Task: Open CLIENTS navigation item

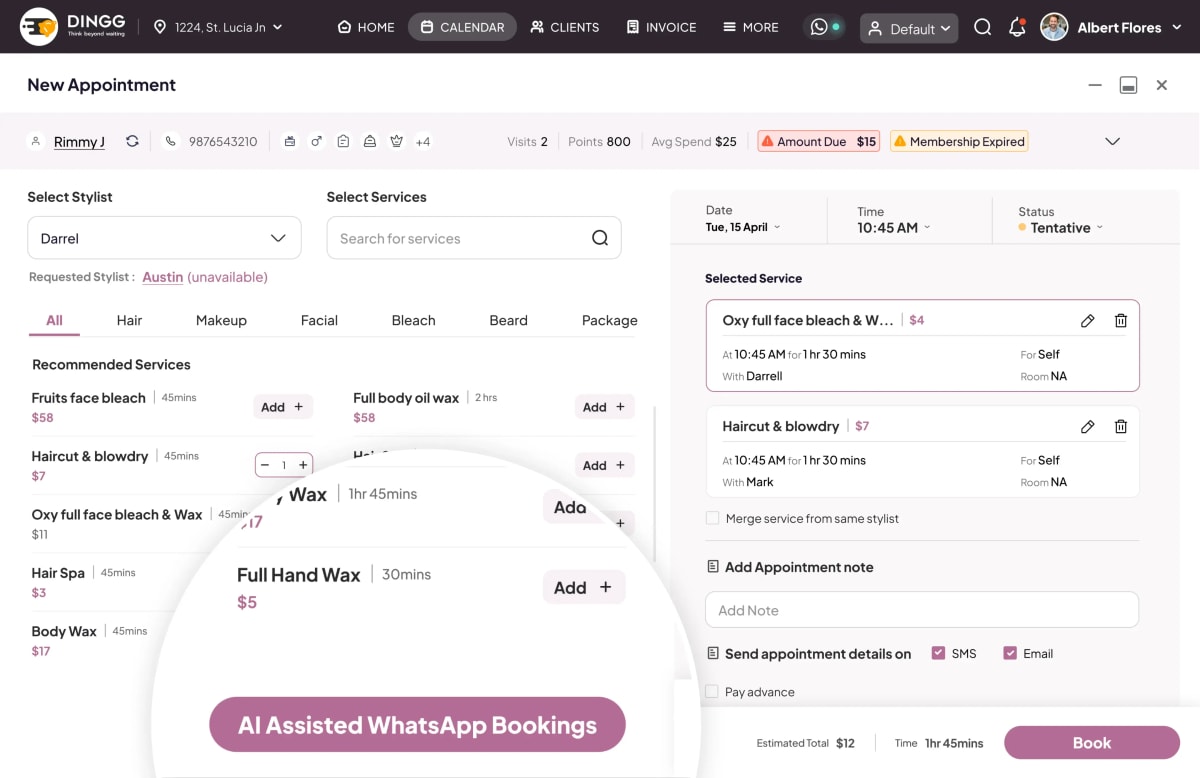Action: (565, 27)
